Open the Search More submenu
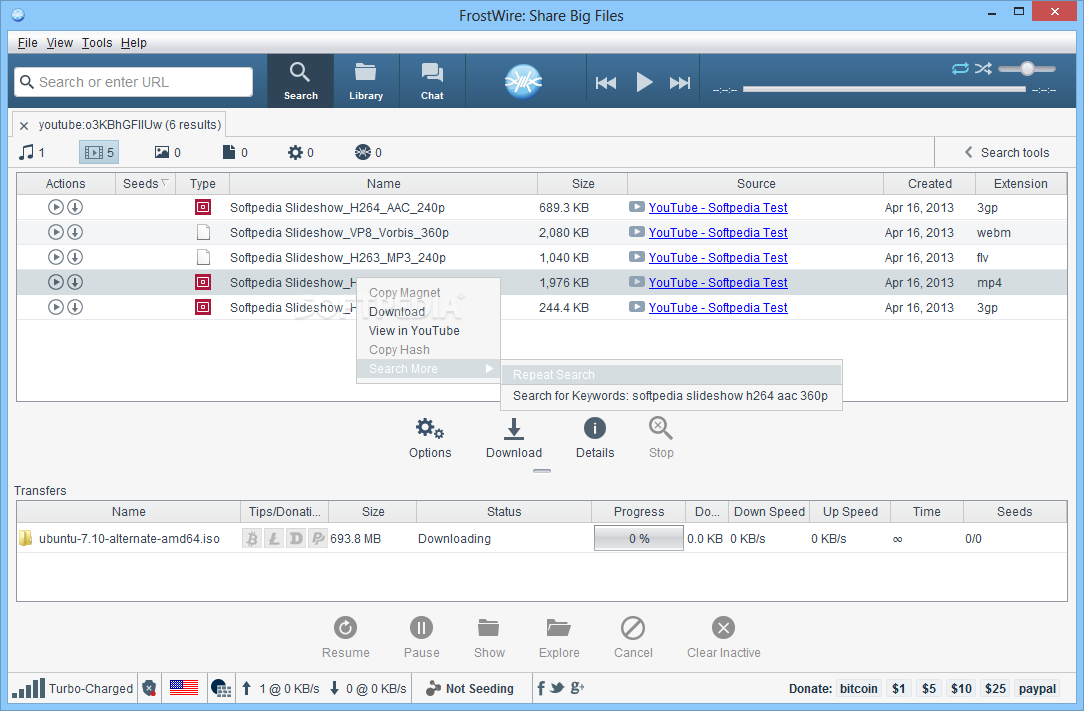 (428, 369)
